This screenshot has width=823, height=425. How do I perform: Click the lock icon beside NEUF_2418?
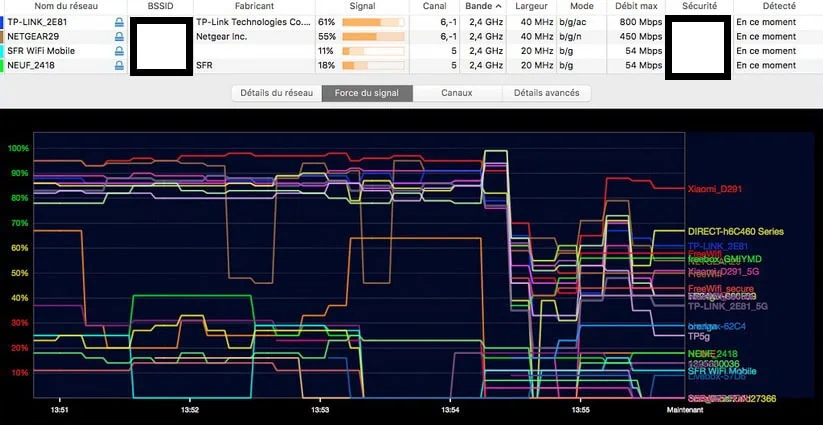[x=120, y=65]
